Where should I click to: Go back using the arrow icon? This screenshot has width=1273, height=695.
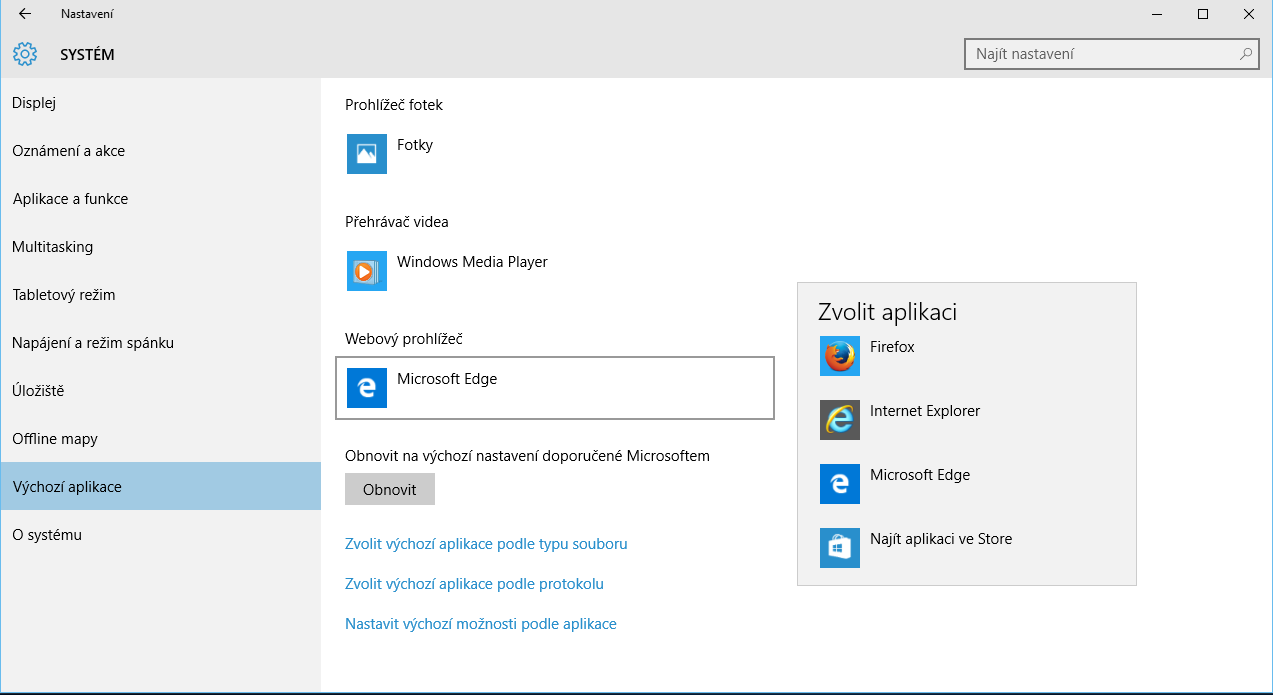pos(25,14)
